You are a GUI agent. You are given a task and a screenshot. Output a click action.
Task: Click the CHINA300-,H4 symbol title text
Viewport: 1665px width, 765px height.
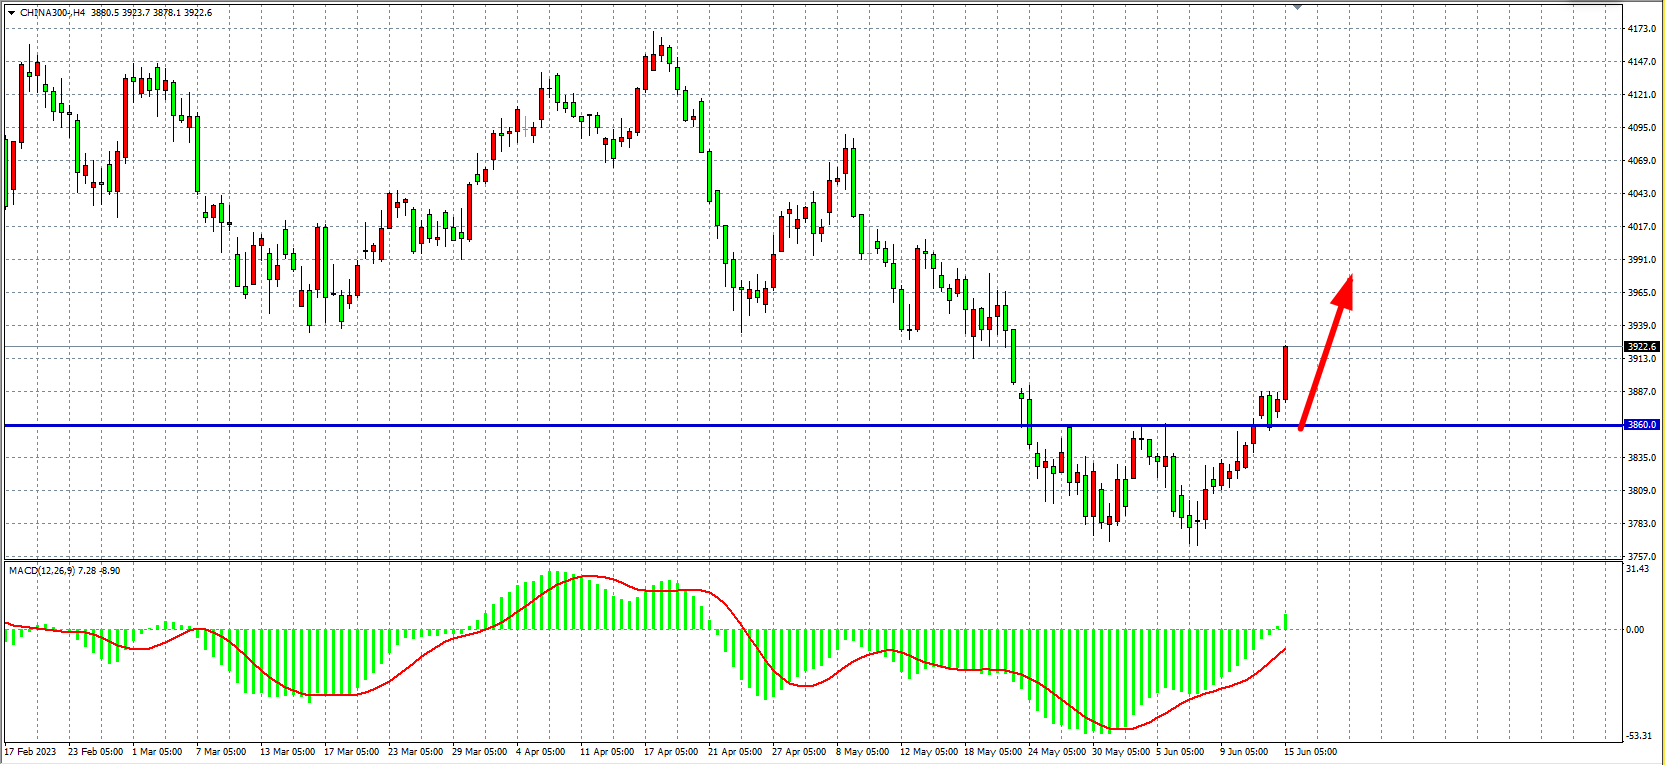pyautogui.click(x=52, y=13)
